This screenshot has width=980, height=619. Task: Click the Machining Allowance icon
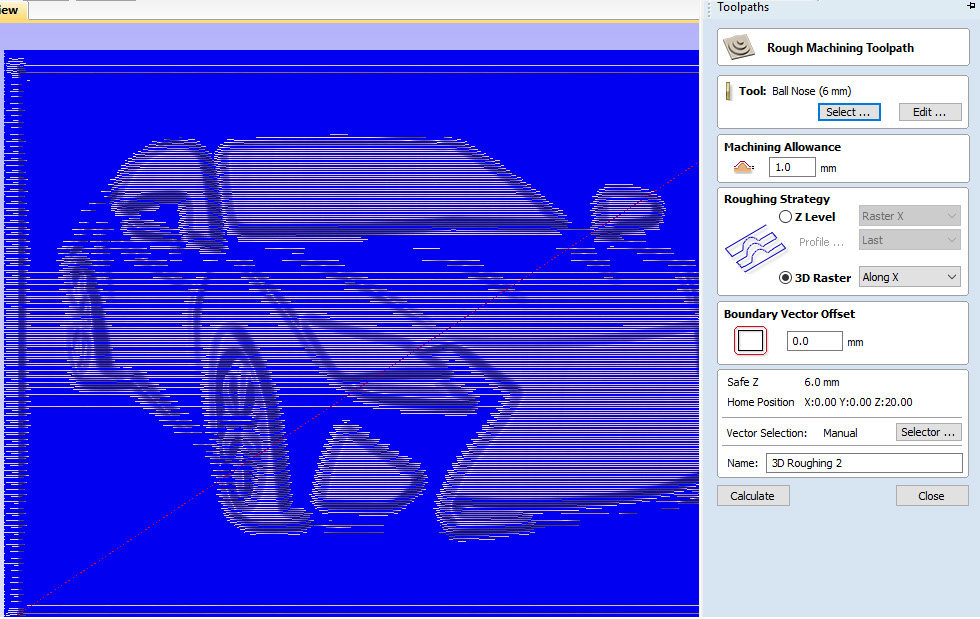[x=742, y=167]
